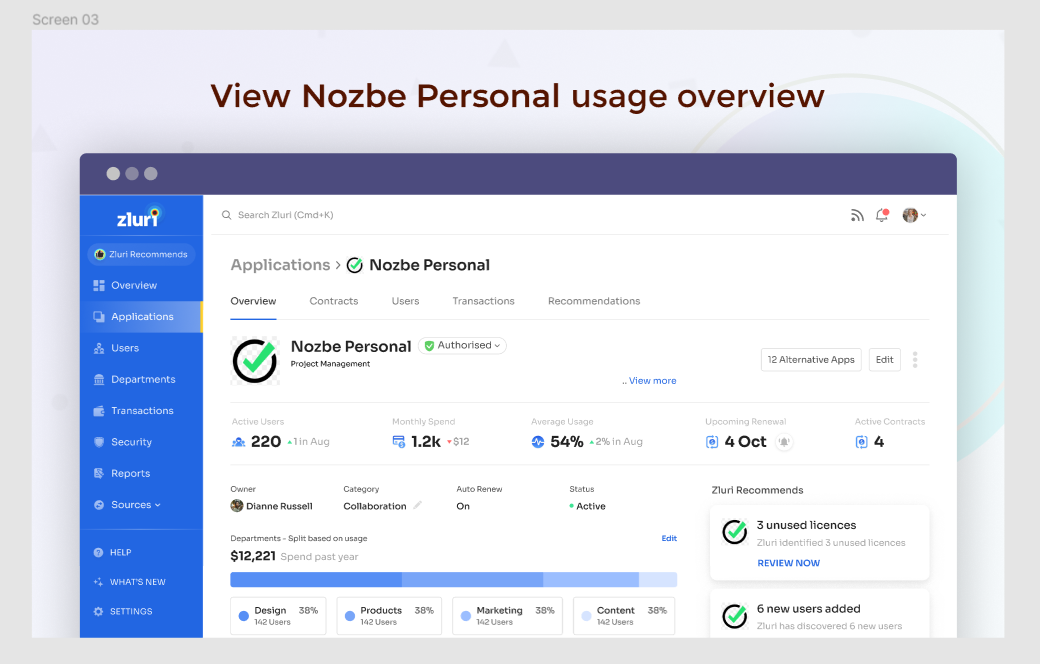Image resolution: width=1040 pixels, height=664 pixels.
Task: Expand the Sources menu chevron
Action: click(158, 505)
